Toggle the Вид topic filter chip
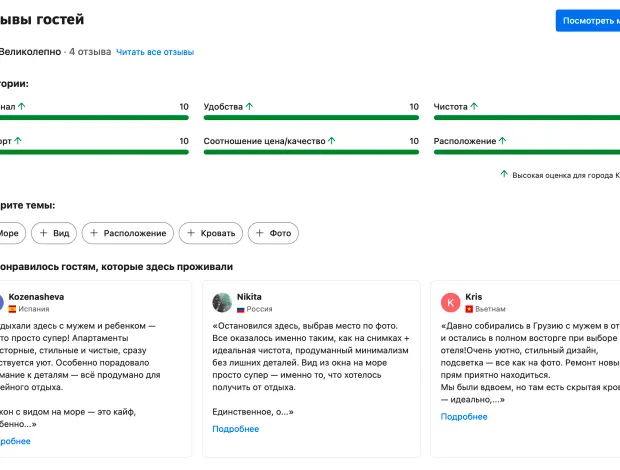 [53, 233]
